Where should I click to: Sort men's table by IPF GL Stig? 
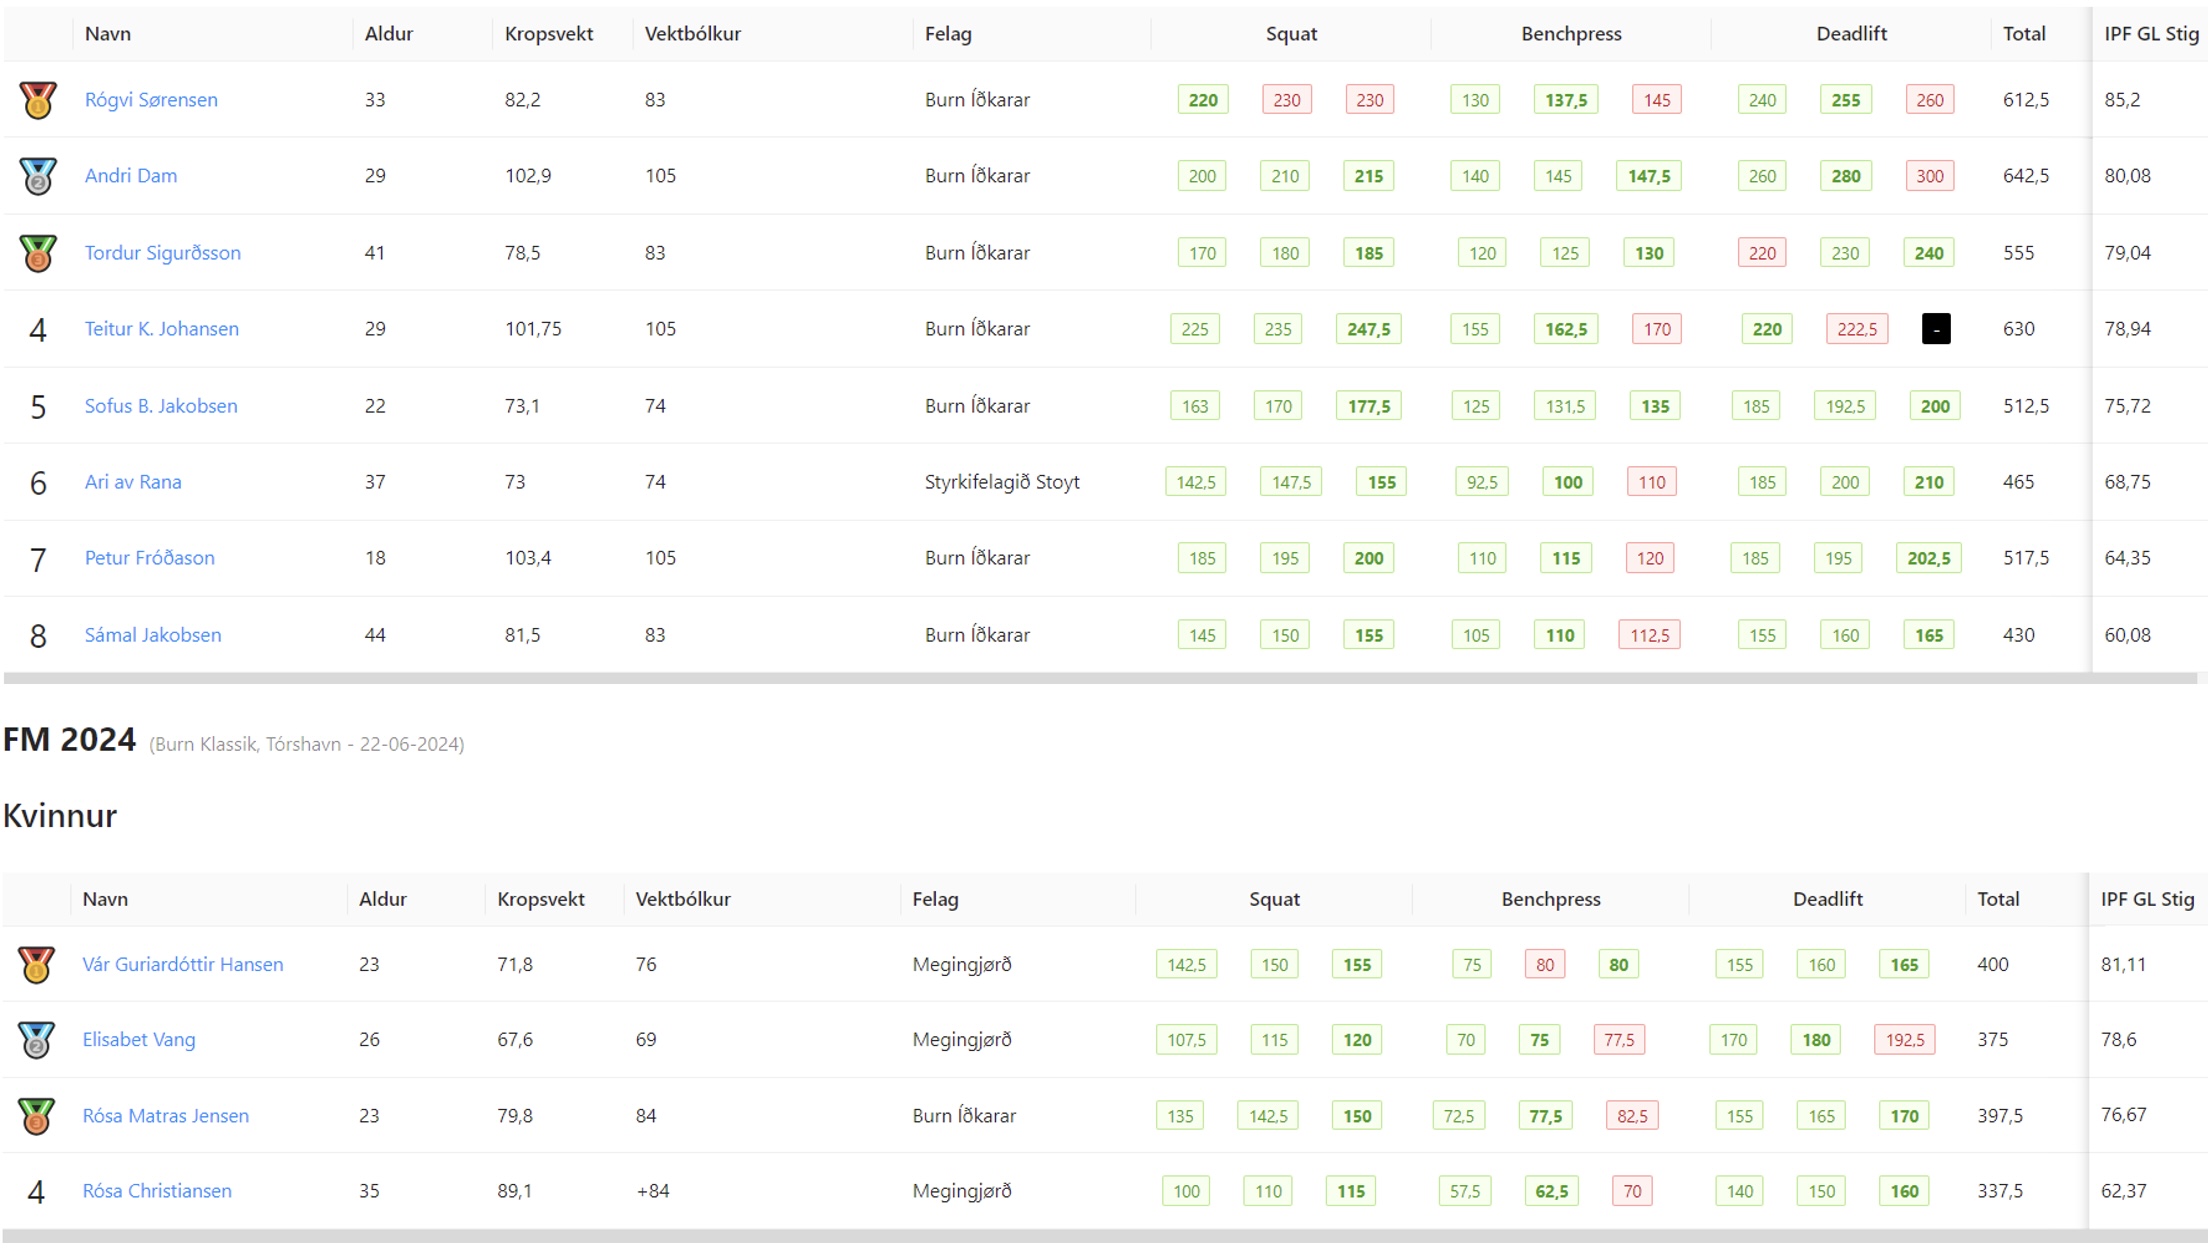tap(2151, 33)
